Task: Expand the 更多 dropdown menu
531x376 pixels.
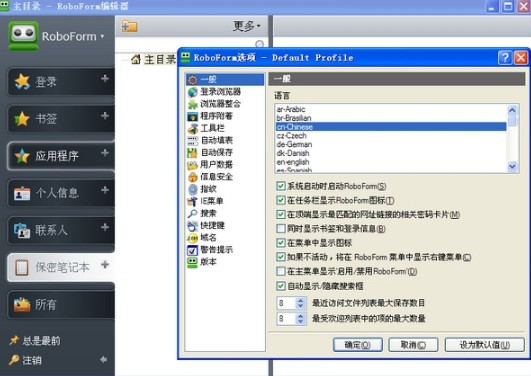Action: [x=247, y=26]
